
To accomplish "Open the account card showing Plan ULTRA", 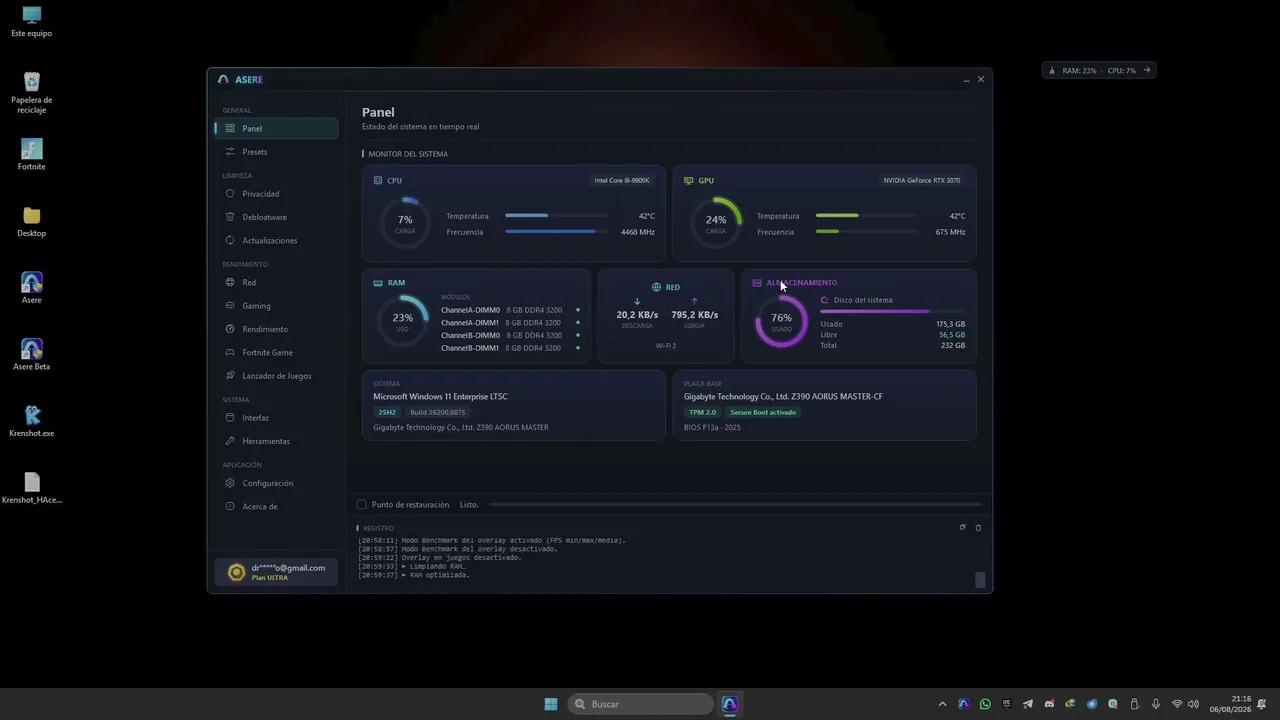I will (276, 572).
